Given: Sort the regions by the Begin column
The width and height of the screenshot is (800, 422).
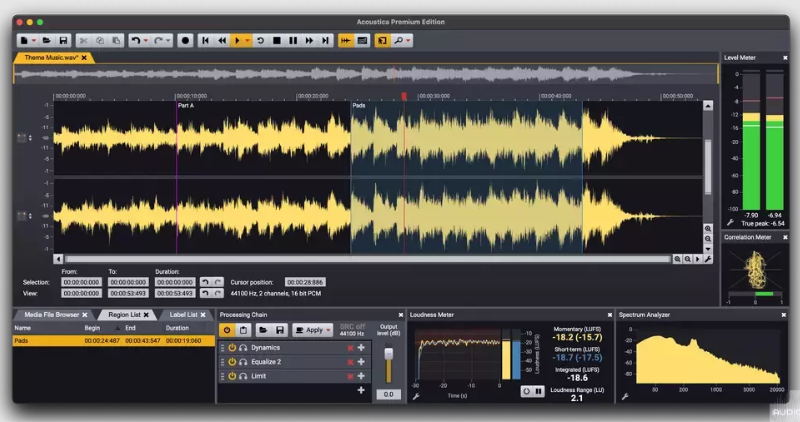Looking at the screenshot, I should point(92,328).
